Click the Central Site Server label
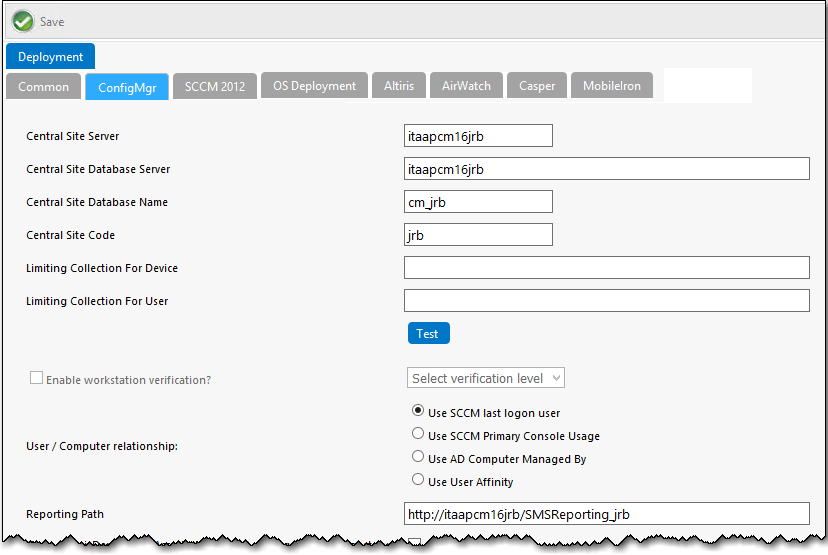This screenshot has height=555, width=828. pos(72,136)
